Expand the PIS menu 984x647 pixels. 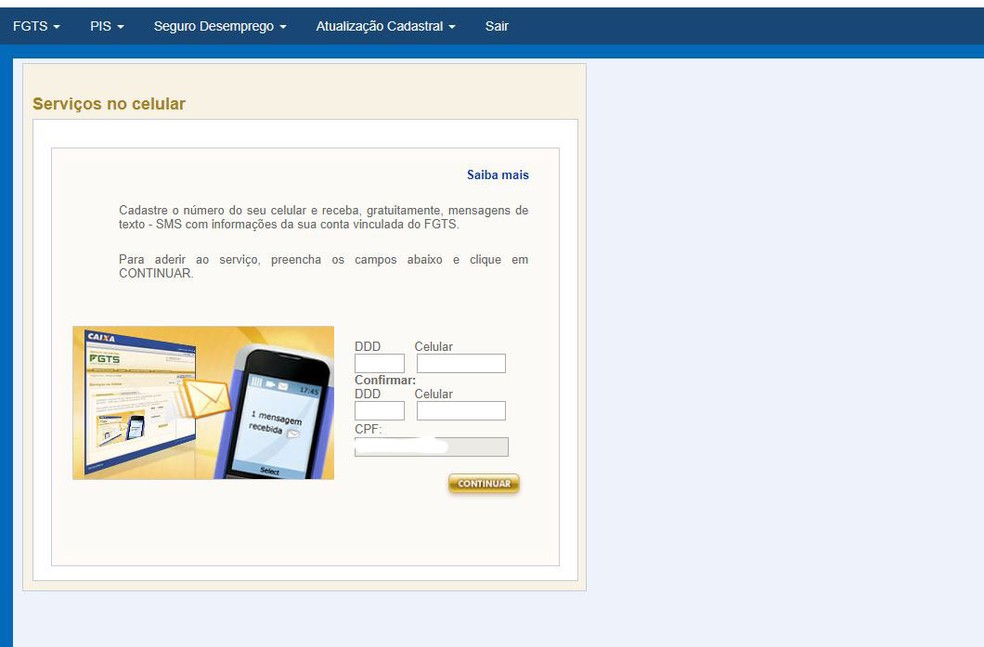[x=102, y=26]
